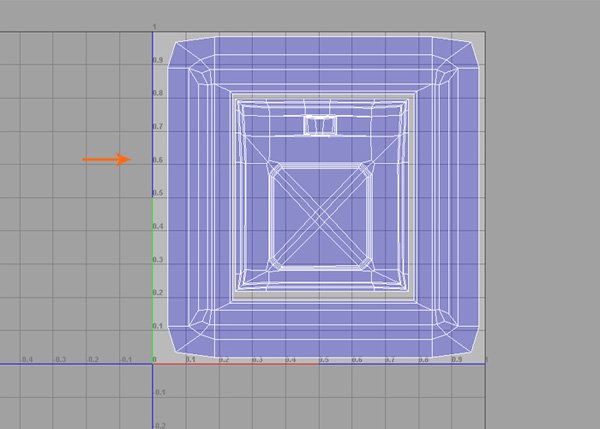
Task: Click the '0.7' label on the vertical axis
Action: coord(158,126)
